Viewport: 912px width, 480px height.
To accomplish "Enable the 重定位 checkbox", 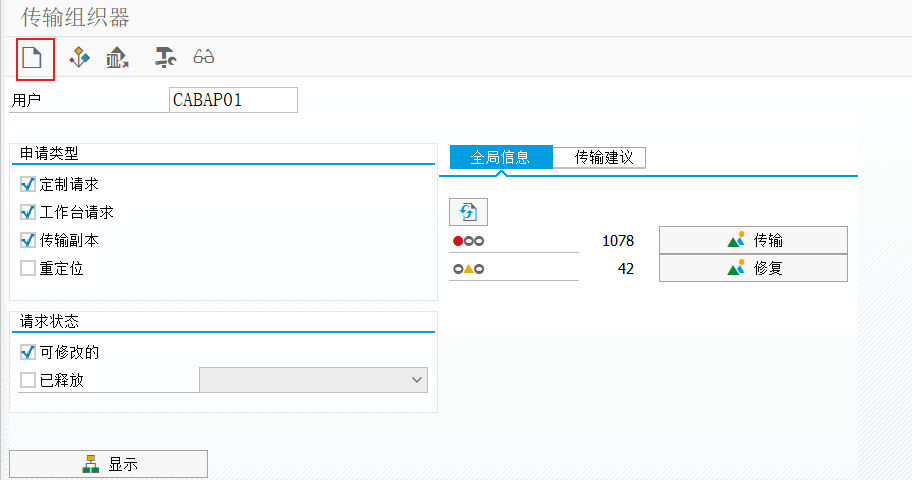I will (27, 268).
